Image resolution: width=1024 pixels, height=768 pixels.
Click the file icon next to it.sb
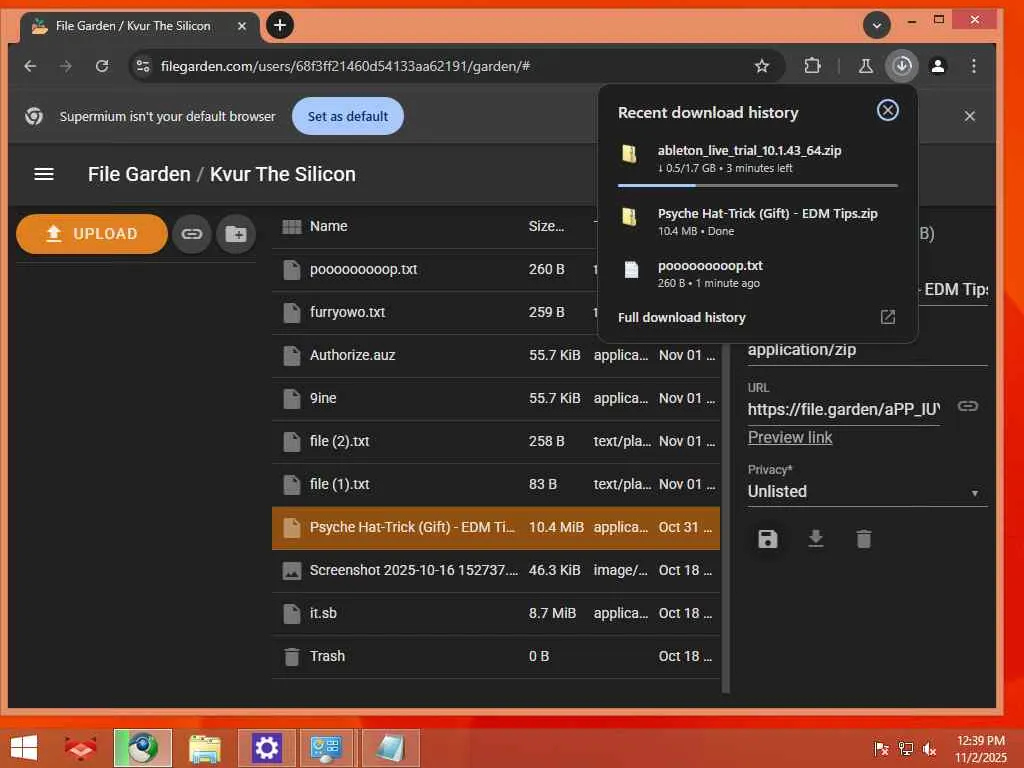pos(291,613)
